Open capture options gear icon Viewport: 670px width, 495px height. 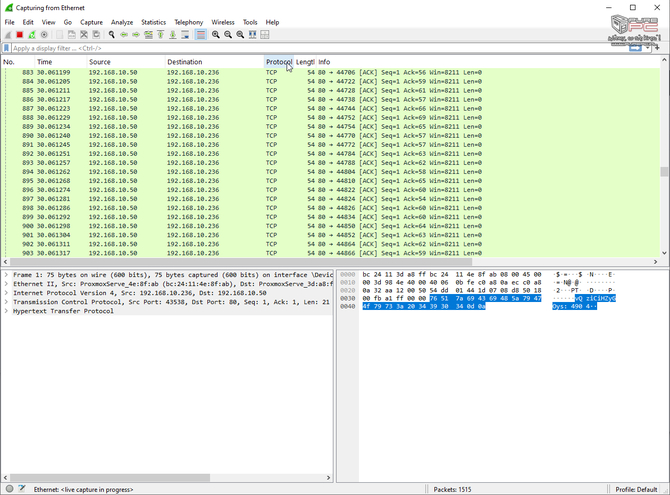pyautogui.click(x=44, y=35)
